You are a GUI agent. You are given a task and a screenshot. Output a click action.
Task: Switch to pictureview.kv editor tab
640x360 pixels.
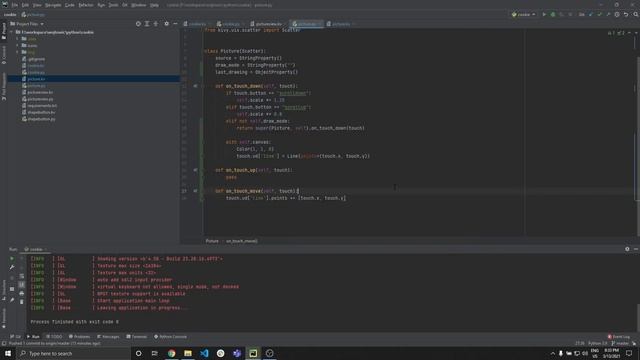click(267, 24)
